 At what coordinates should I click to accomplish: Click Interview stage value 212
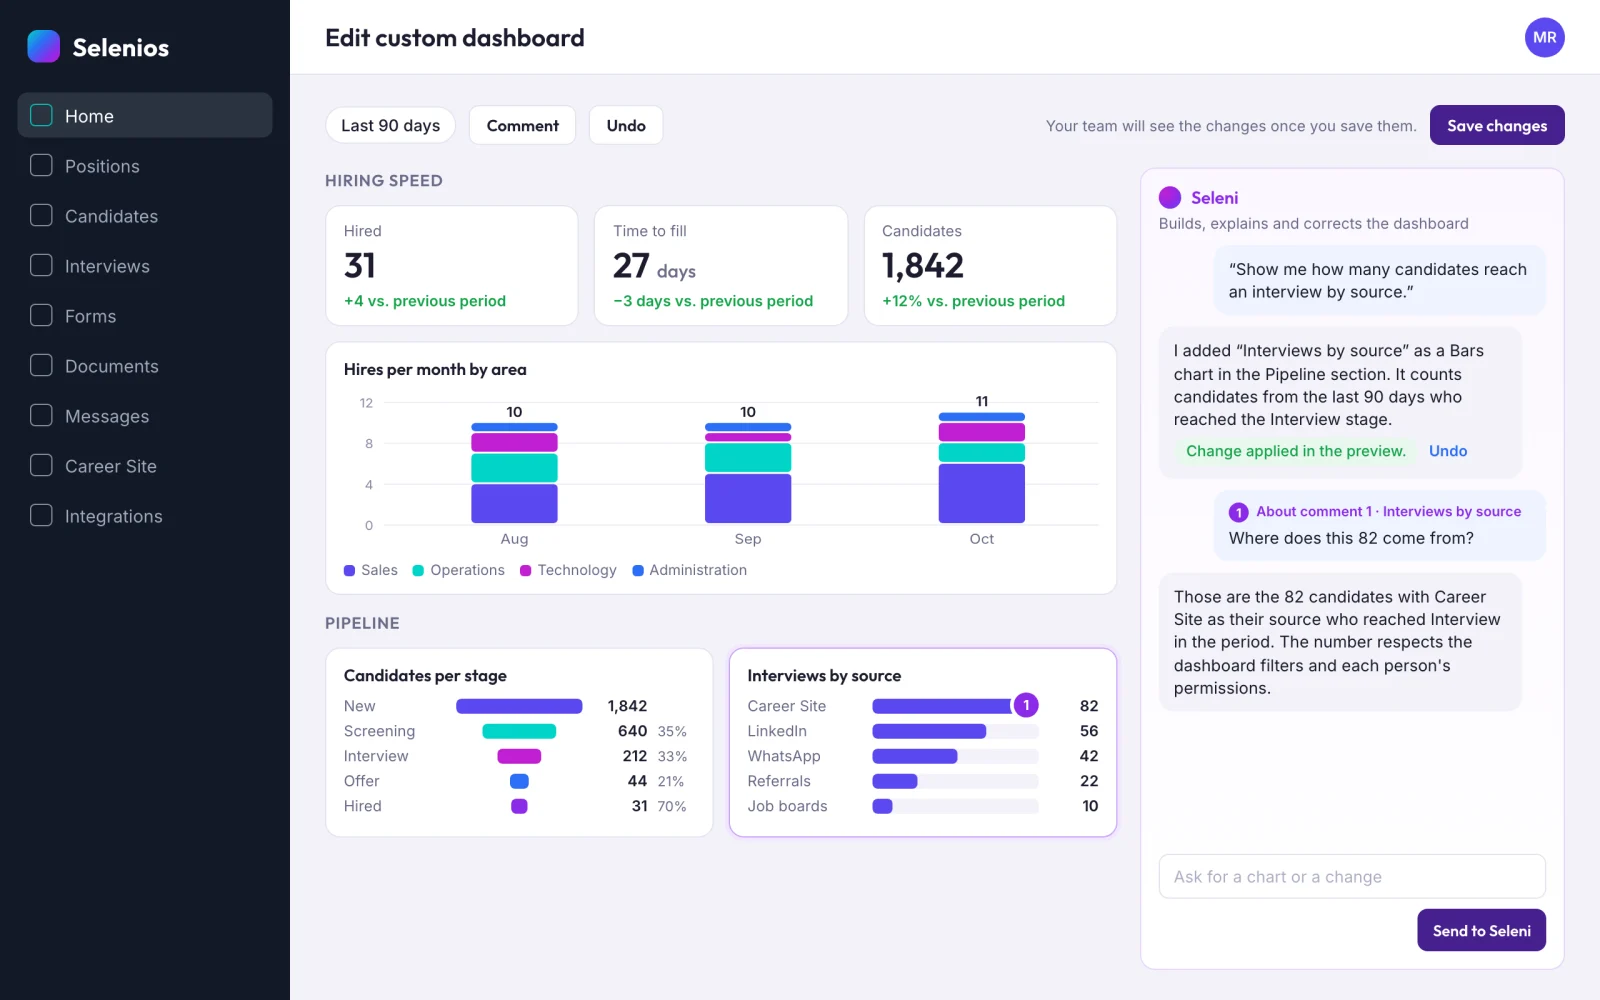pos(634,756)
